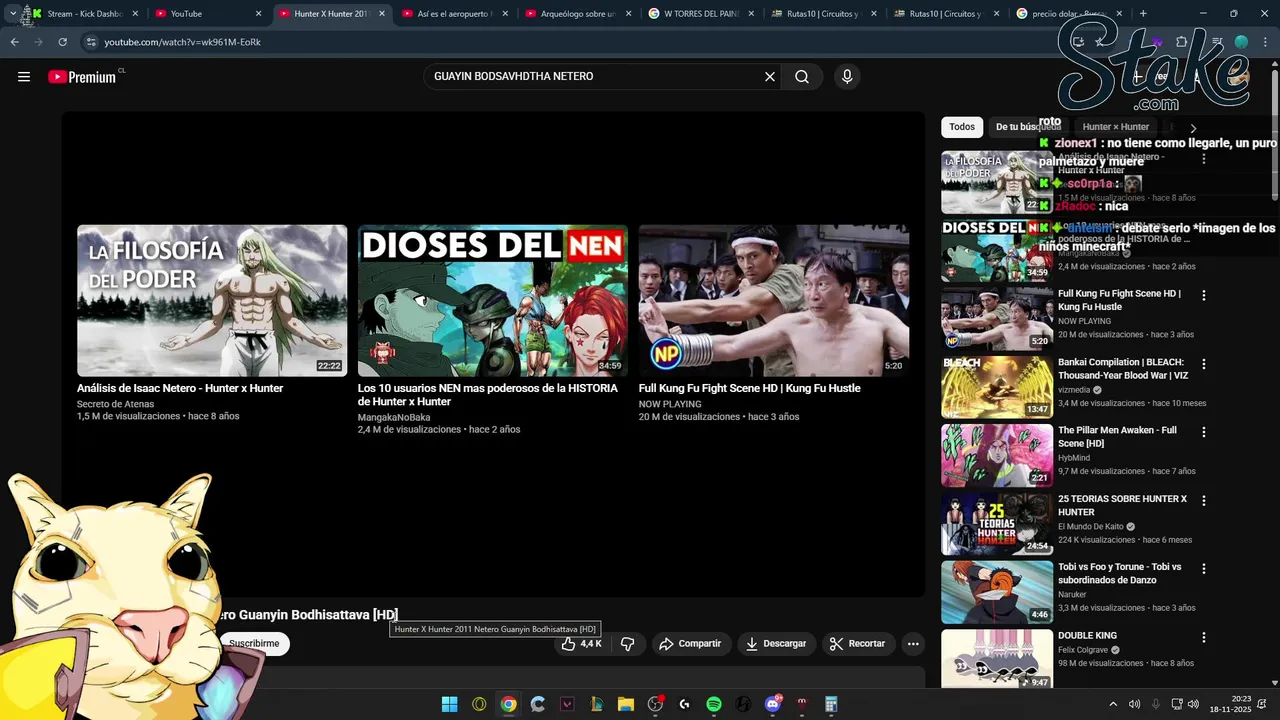Screen dimensions: 1280x720
Task: Open DOUBLE KING sidebar video title
Action: [x=1088, y=636]
